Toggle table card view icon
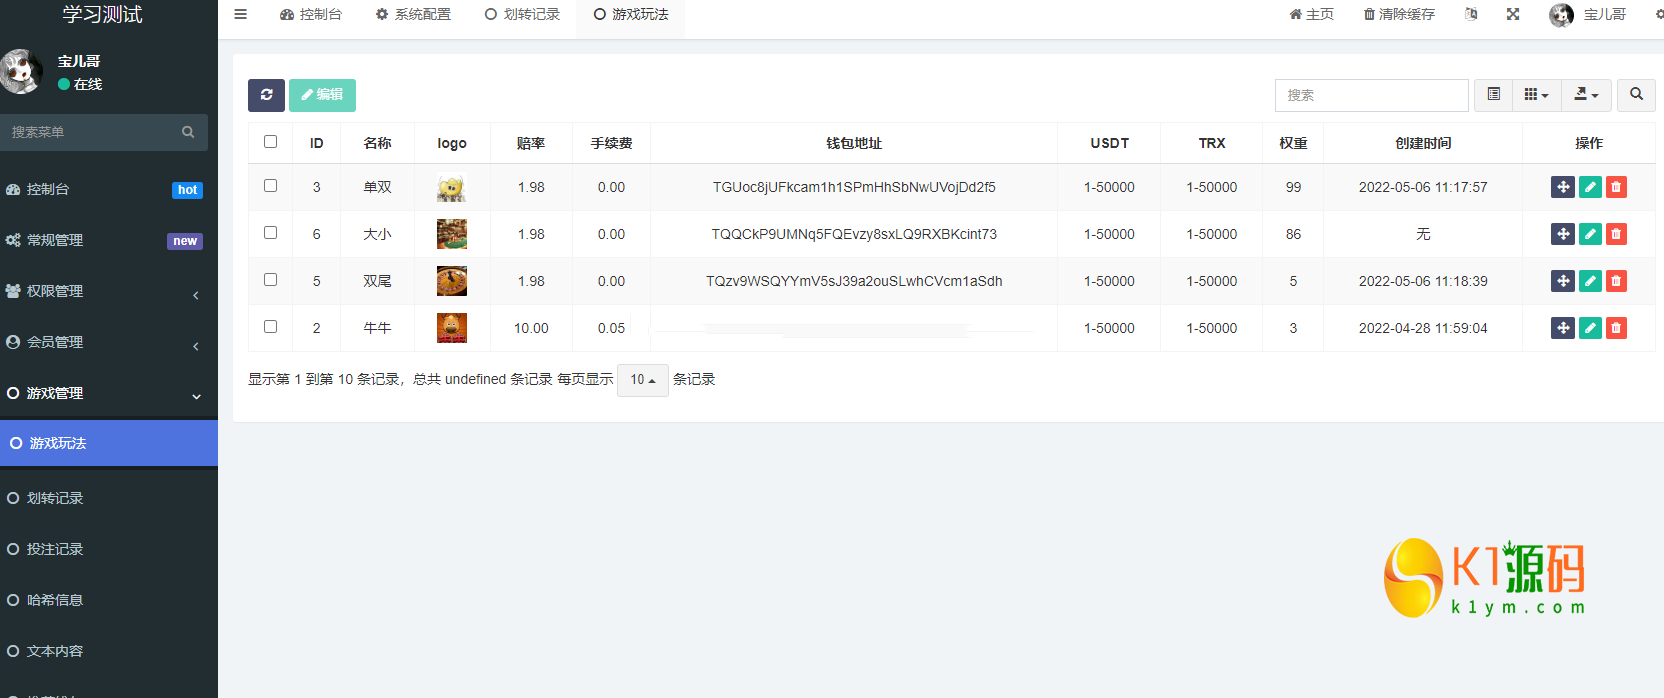This screenshot has height=698, width=1664. tap(1493, 95)
